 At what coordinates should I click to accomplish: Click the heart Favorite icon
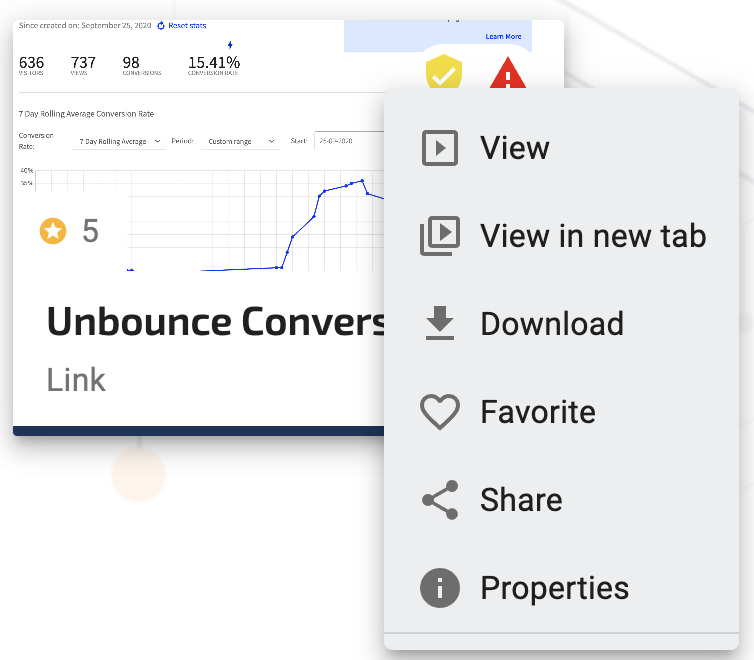tap(440, 412)
